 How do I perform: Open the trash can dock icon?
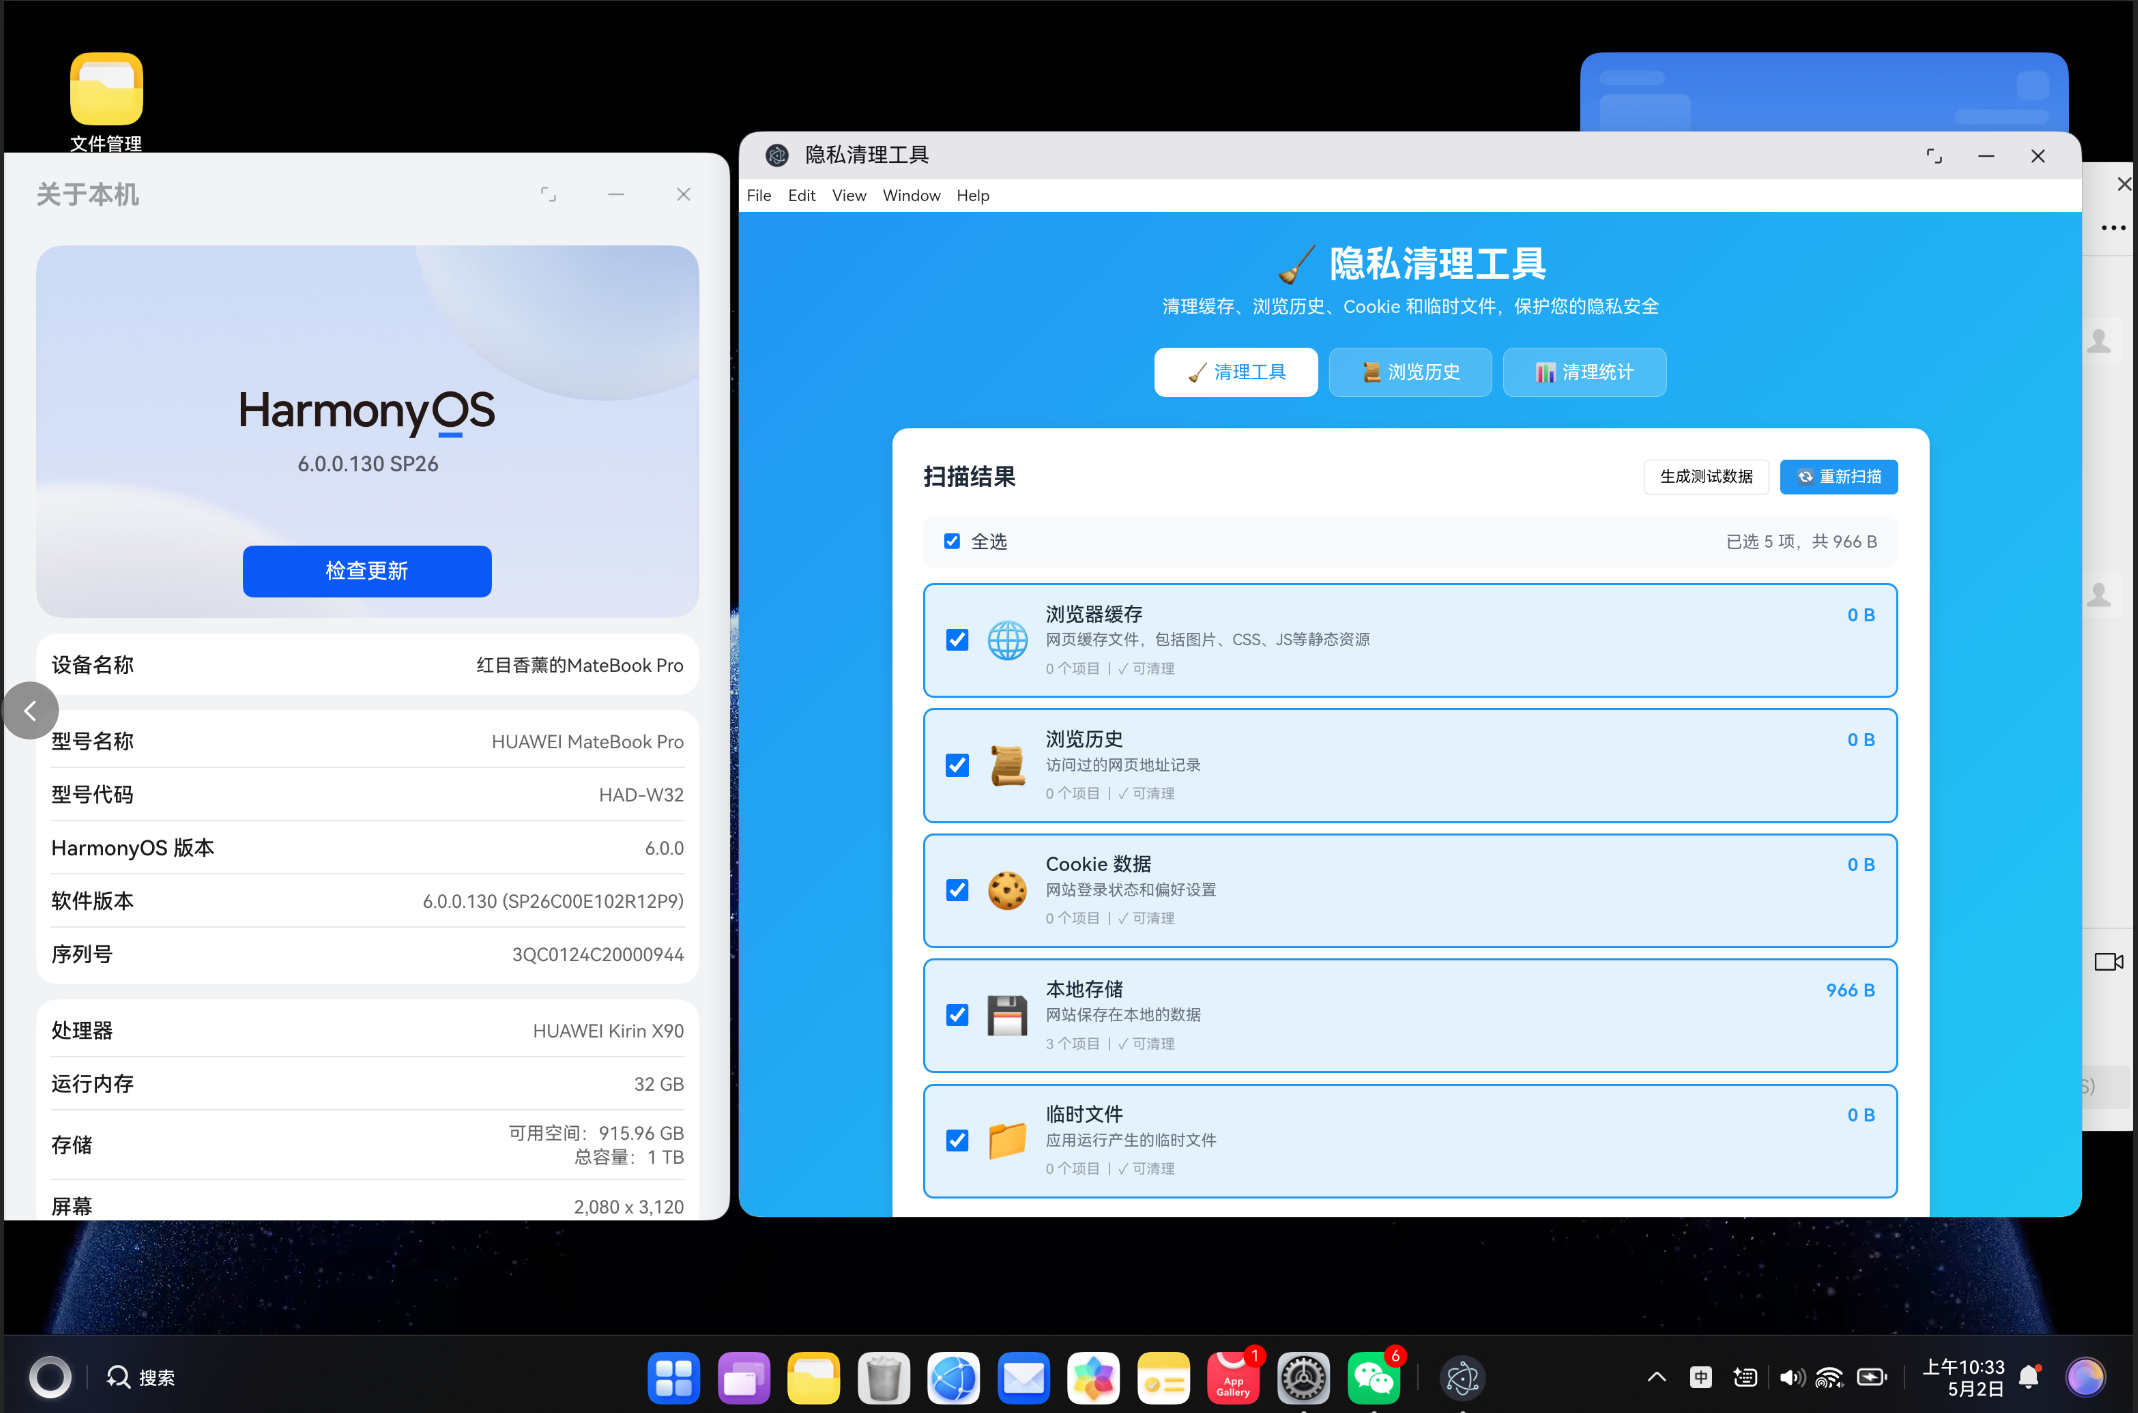tap(884, 1378)
